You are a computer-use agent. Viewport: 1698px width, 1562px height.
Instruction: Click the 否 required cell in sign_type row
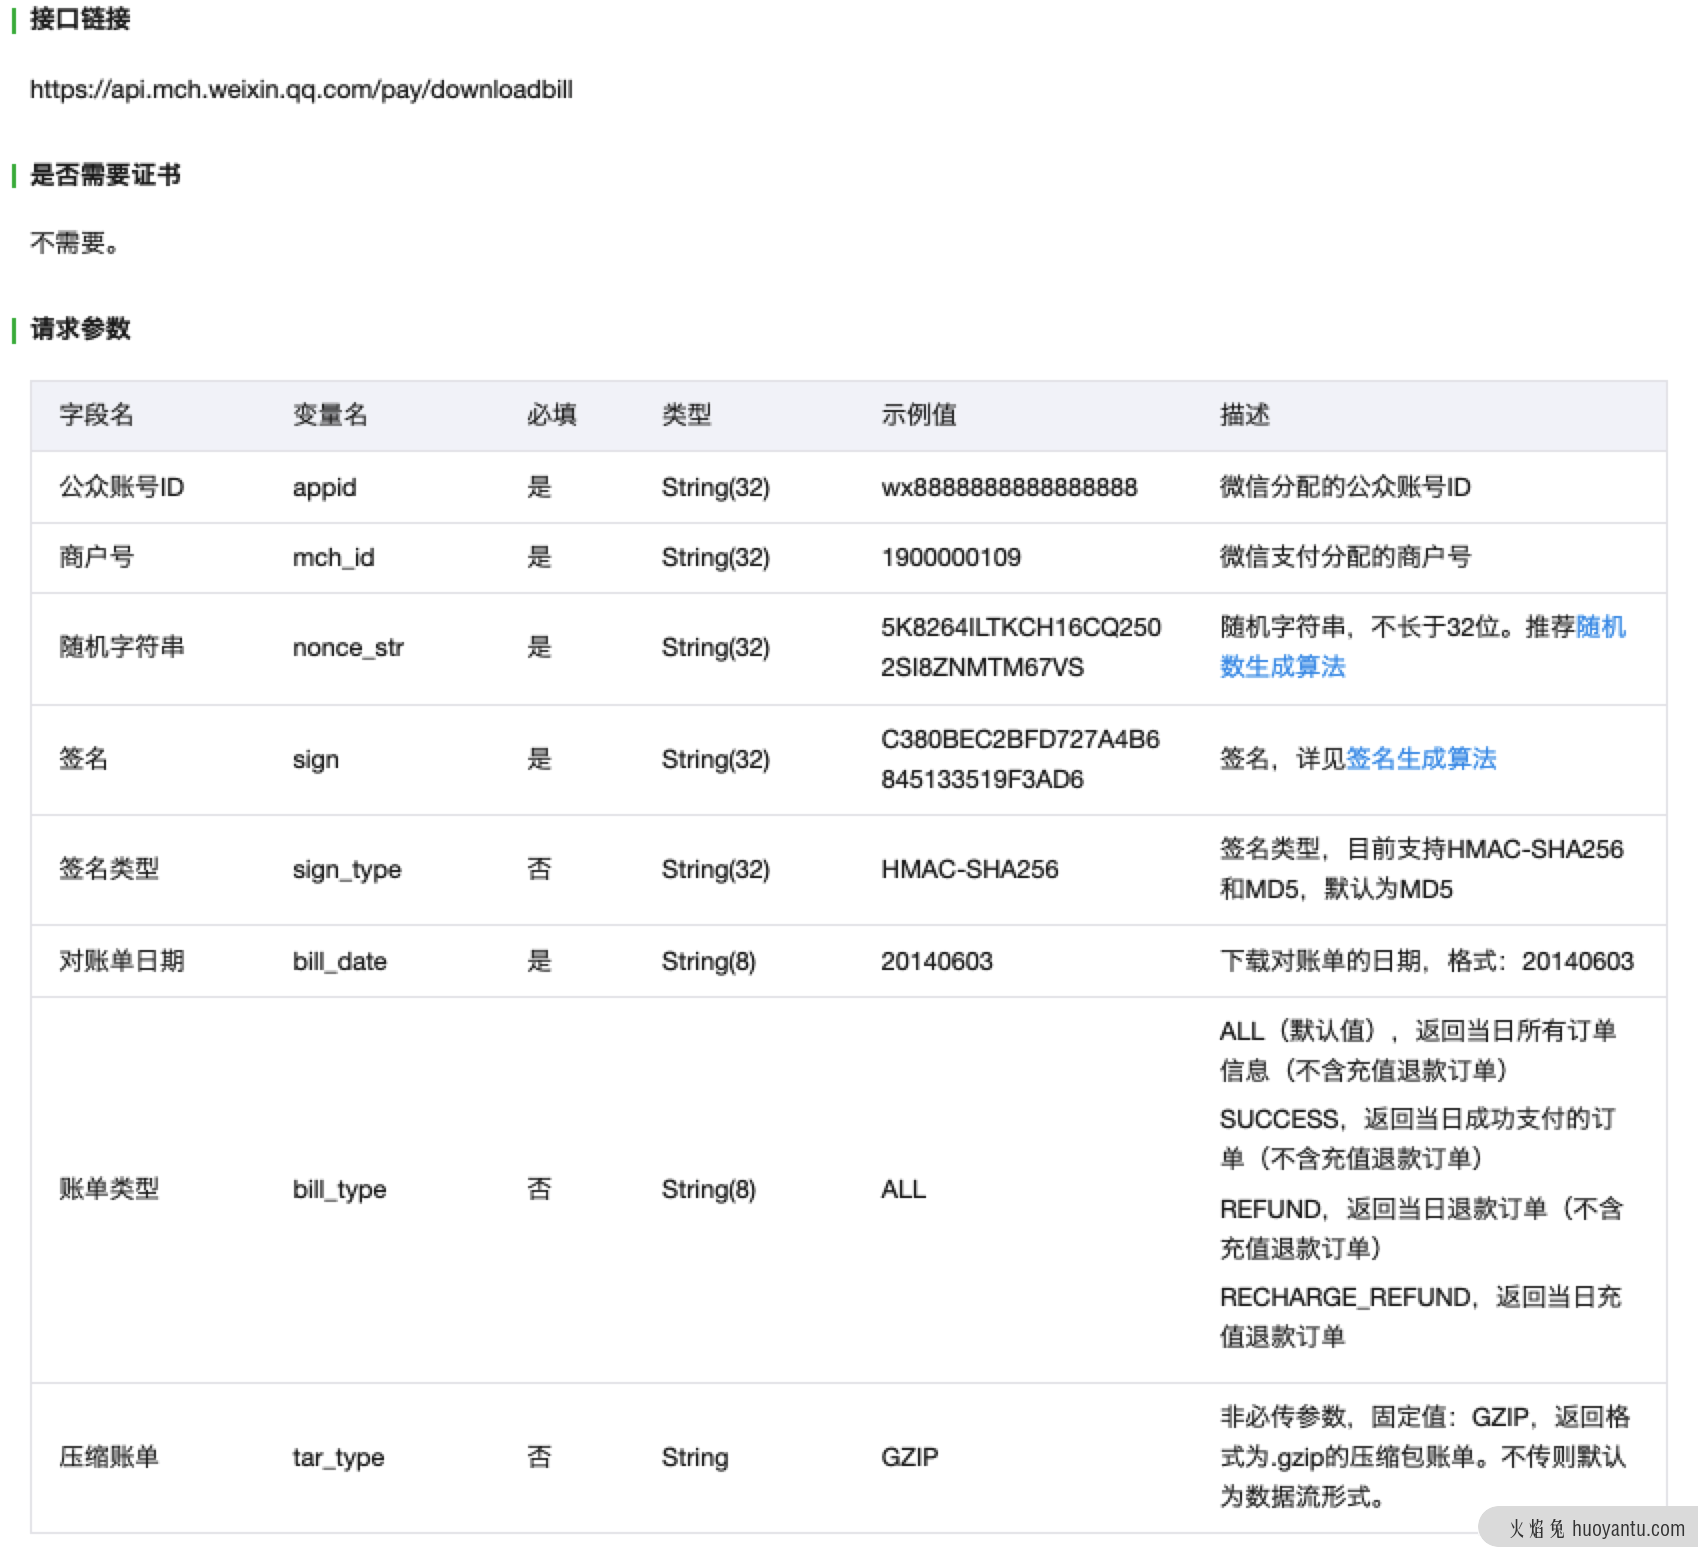[539, 869]
